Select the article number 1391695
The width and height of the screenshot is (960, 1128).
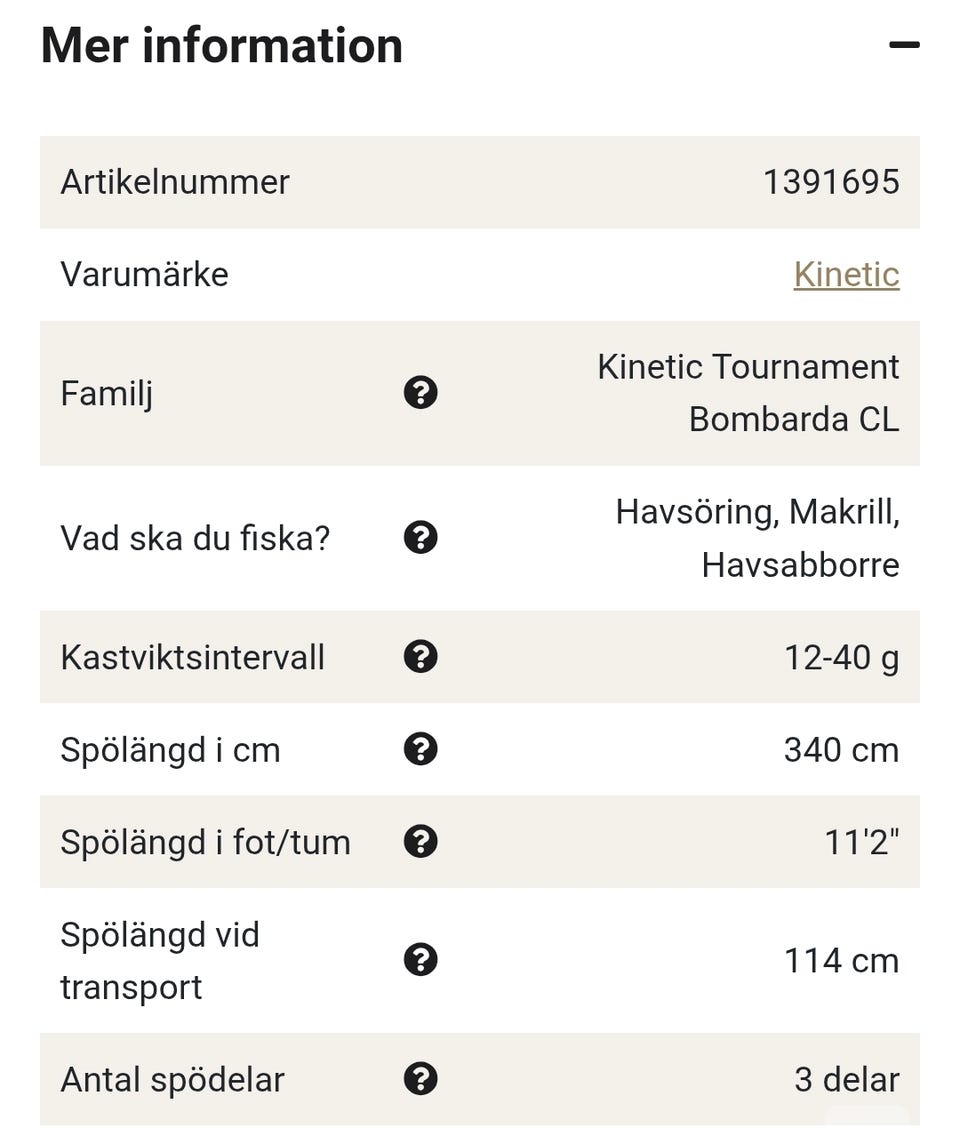pos(831,182)
